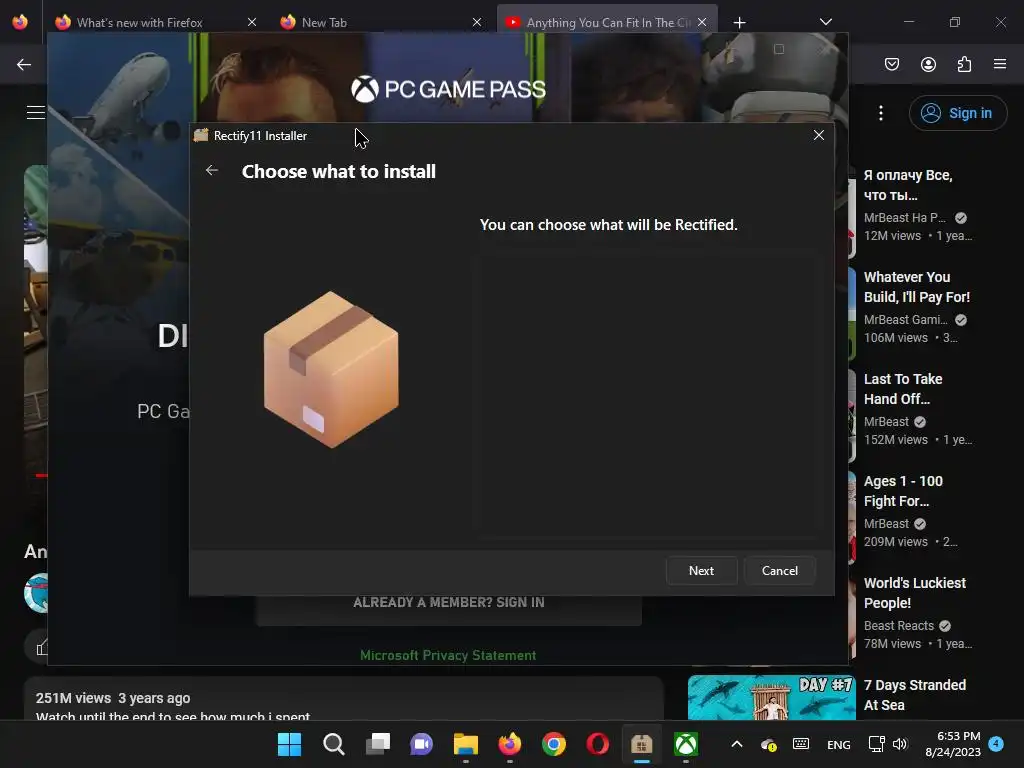Close the What's new with Firefox tab
The image size is (1024, 768).
click(x=251, y=22)
